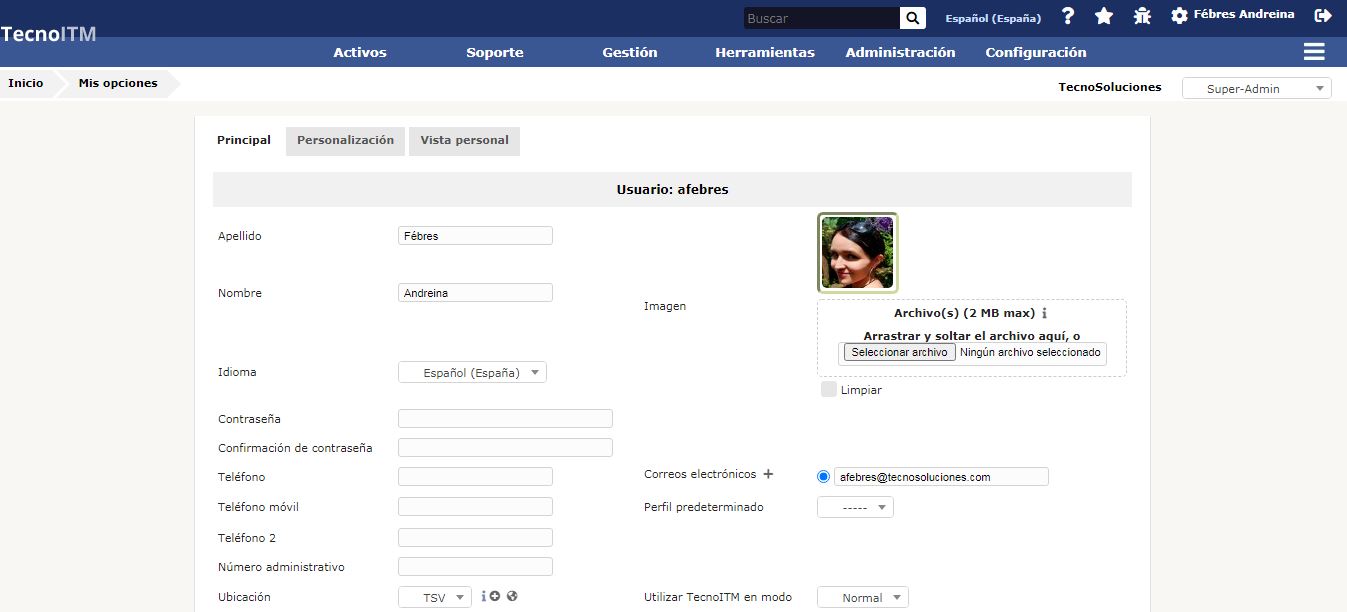
Task: Open settings gear next to Fébres Andreina
Action: 1179,16
